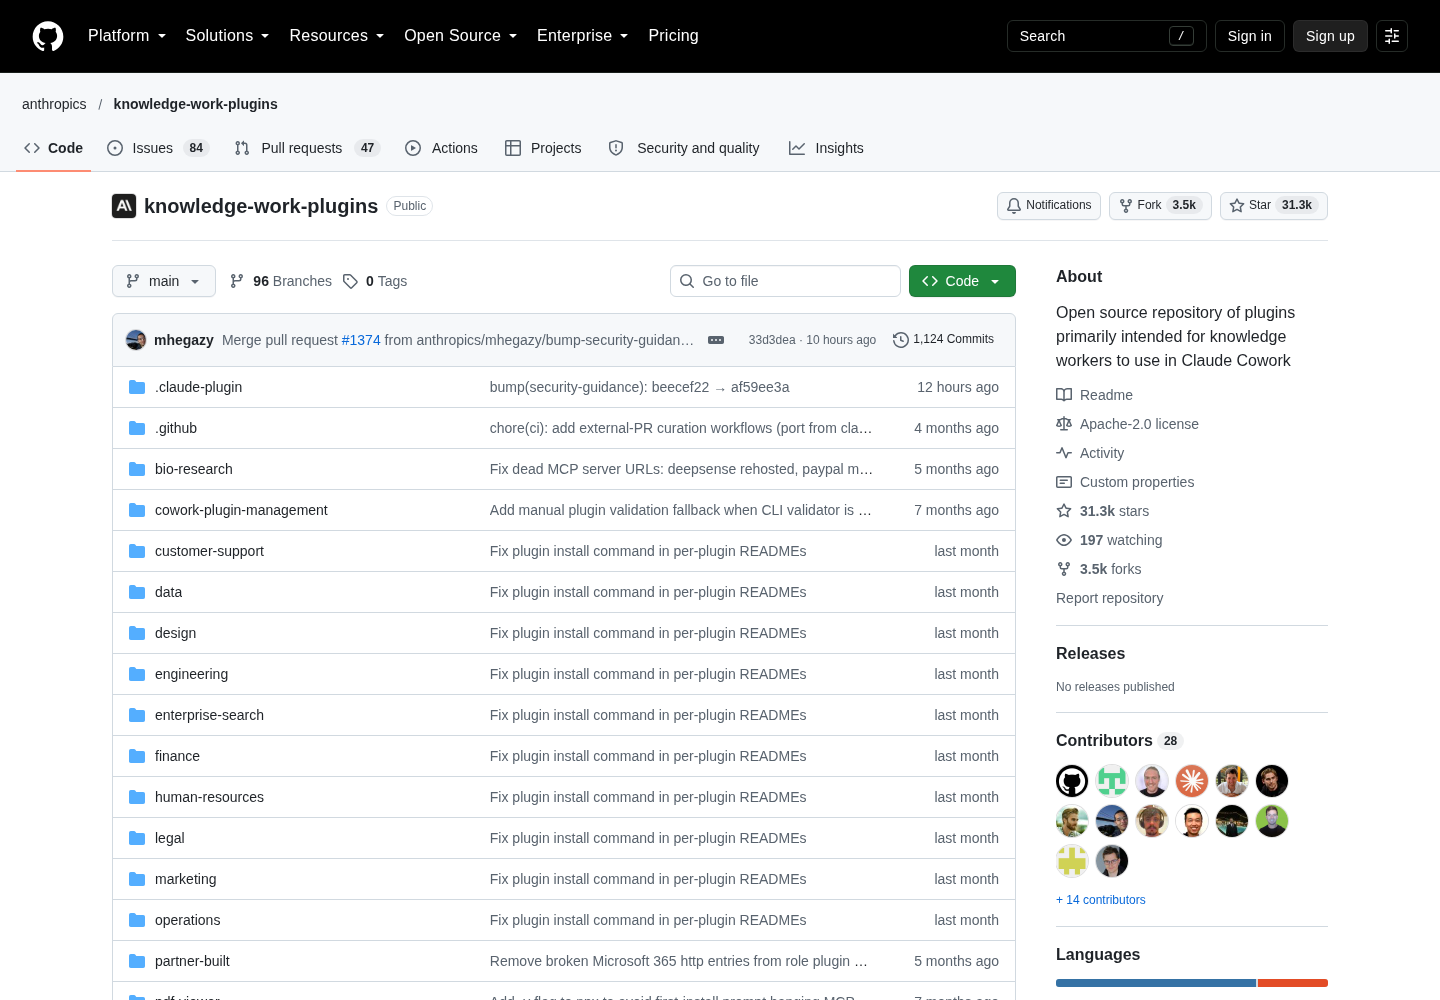This screenshot has width=1440, height=1000.
Task: Click the GitHub logo home icon
Action: 48,36
